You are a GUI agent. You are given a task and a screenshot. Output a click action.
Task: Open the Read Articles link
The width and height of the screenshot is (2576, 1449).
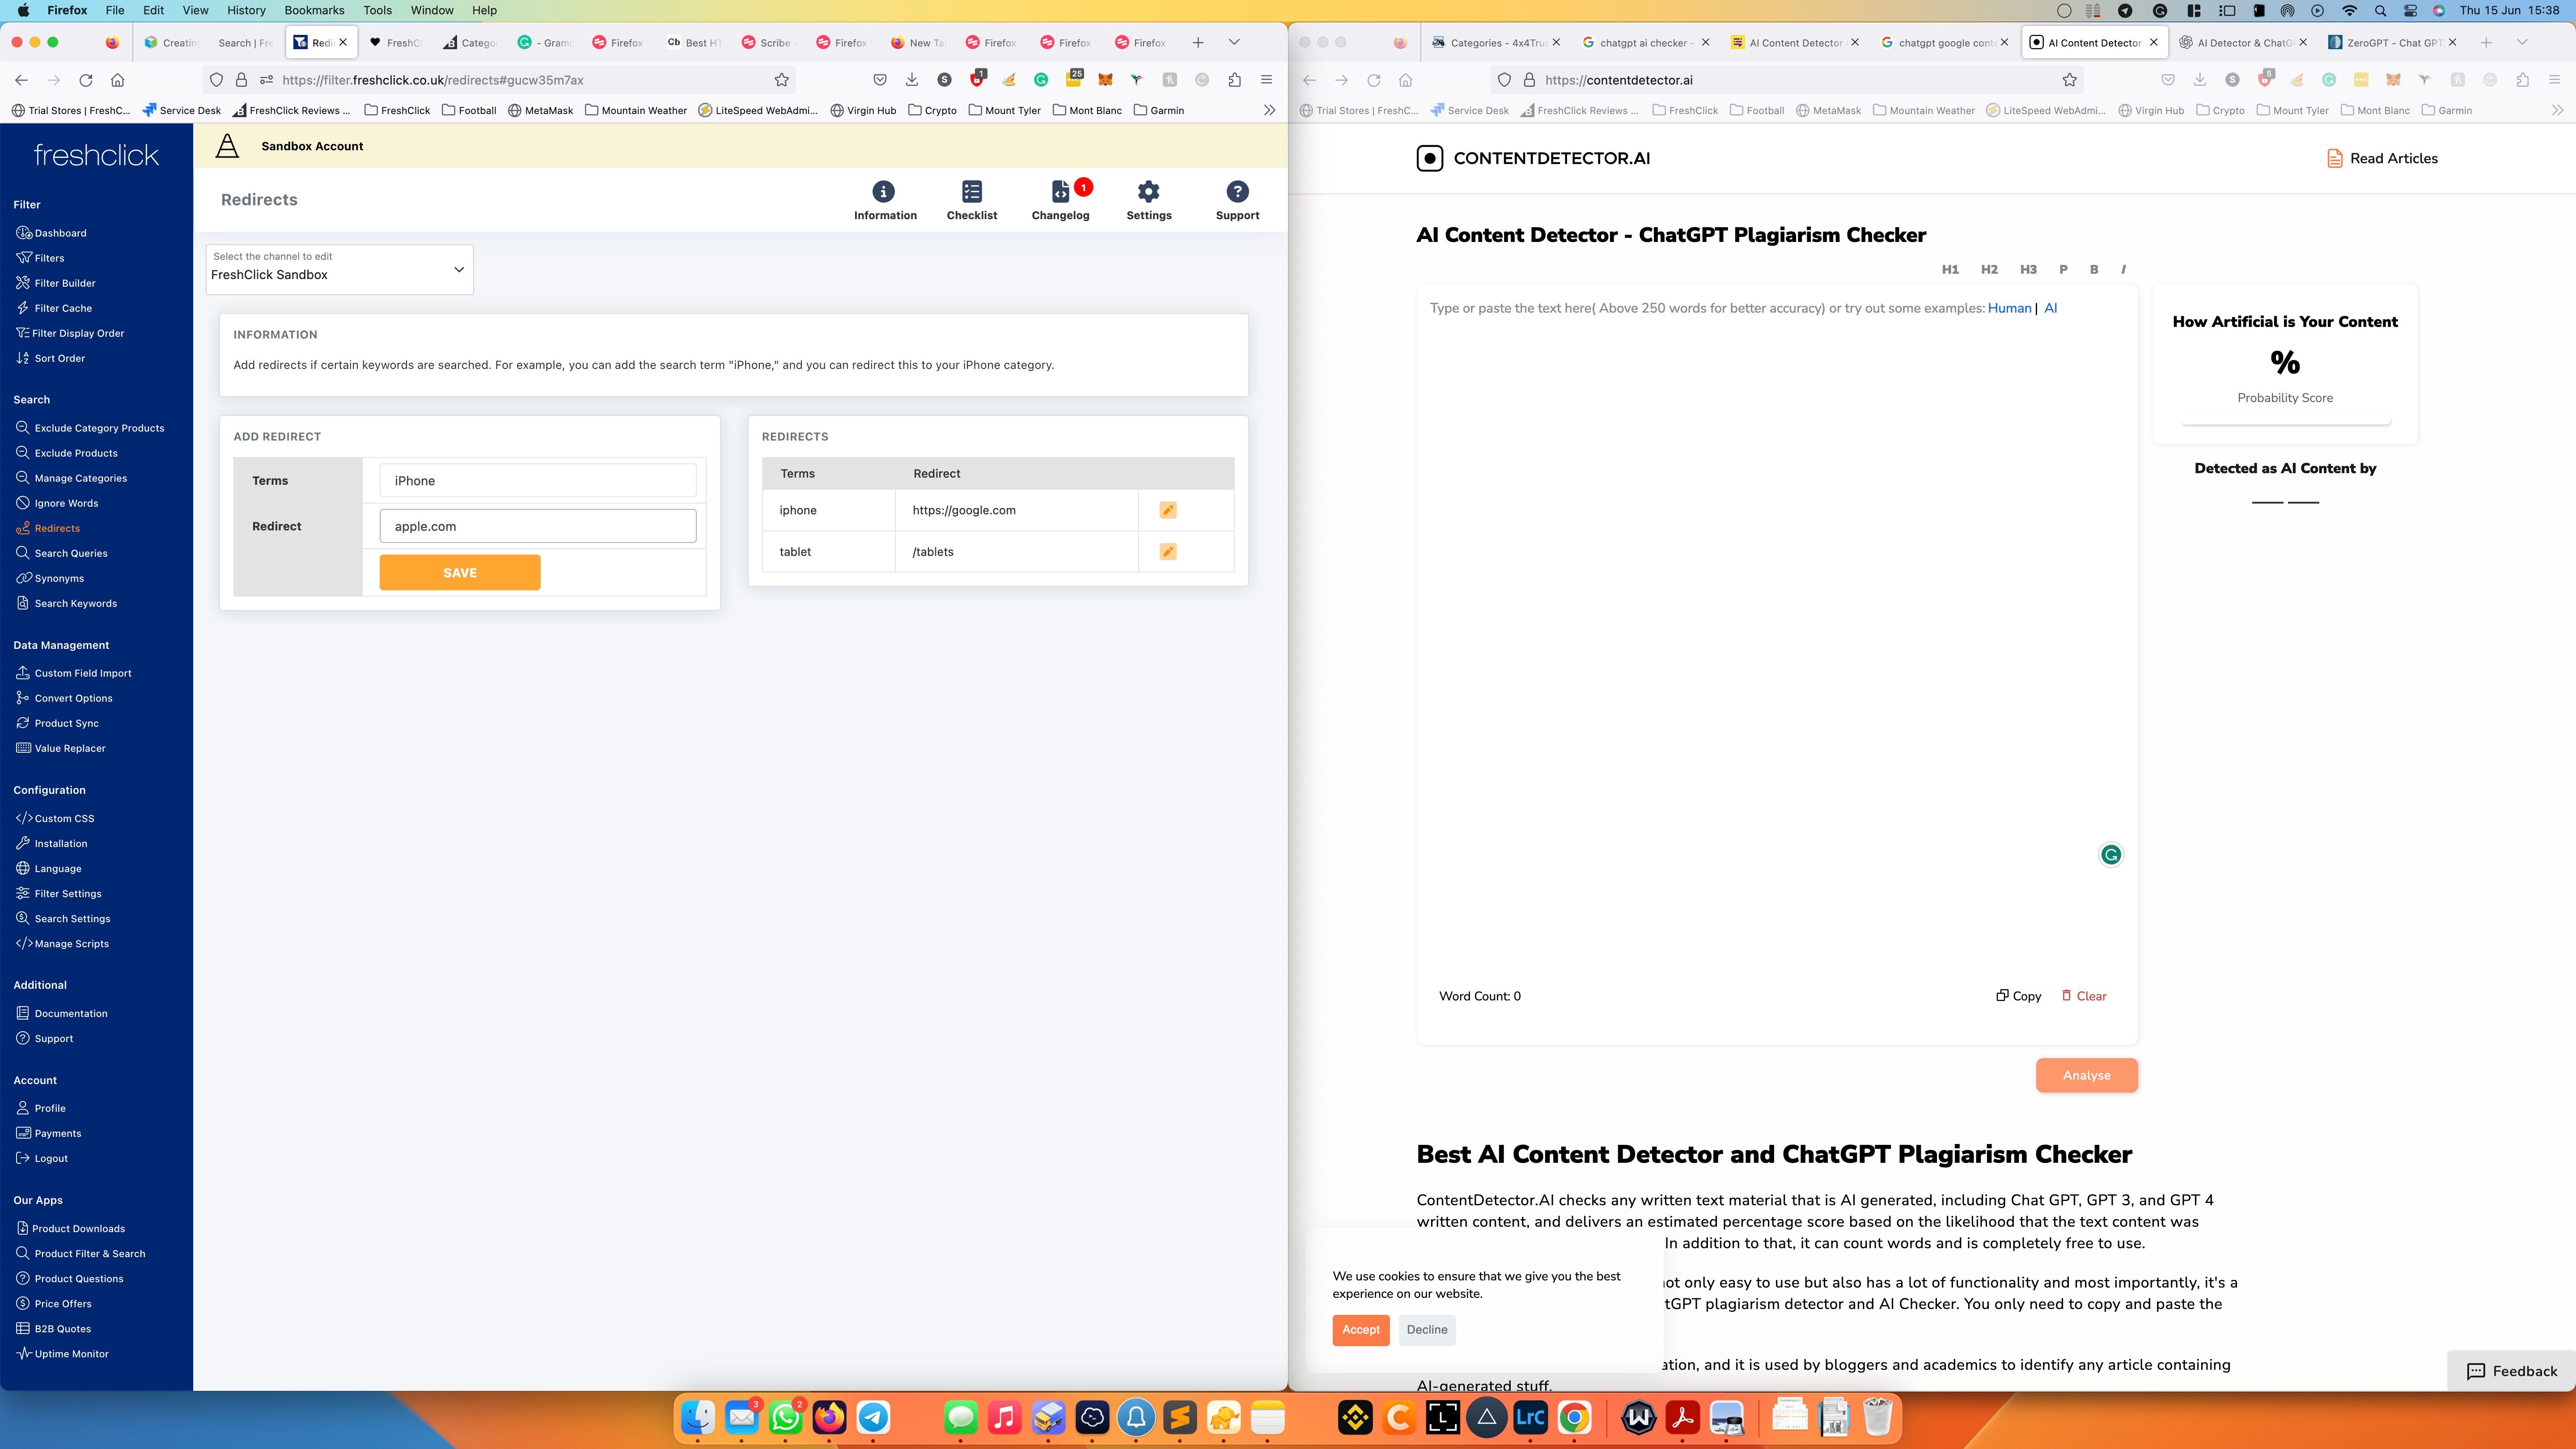2381,158
